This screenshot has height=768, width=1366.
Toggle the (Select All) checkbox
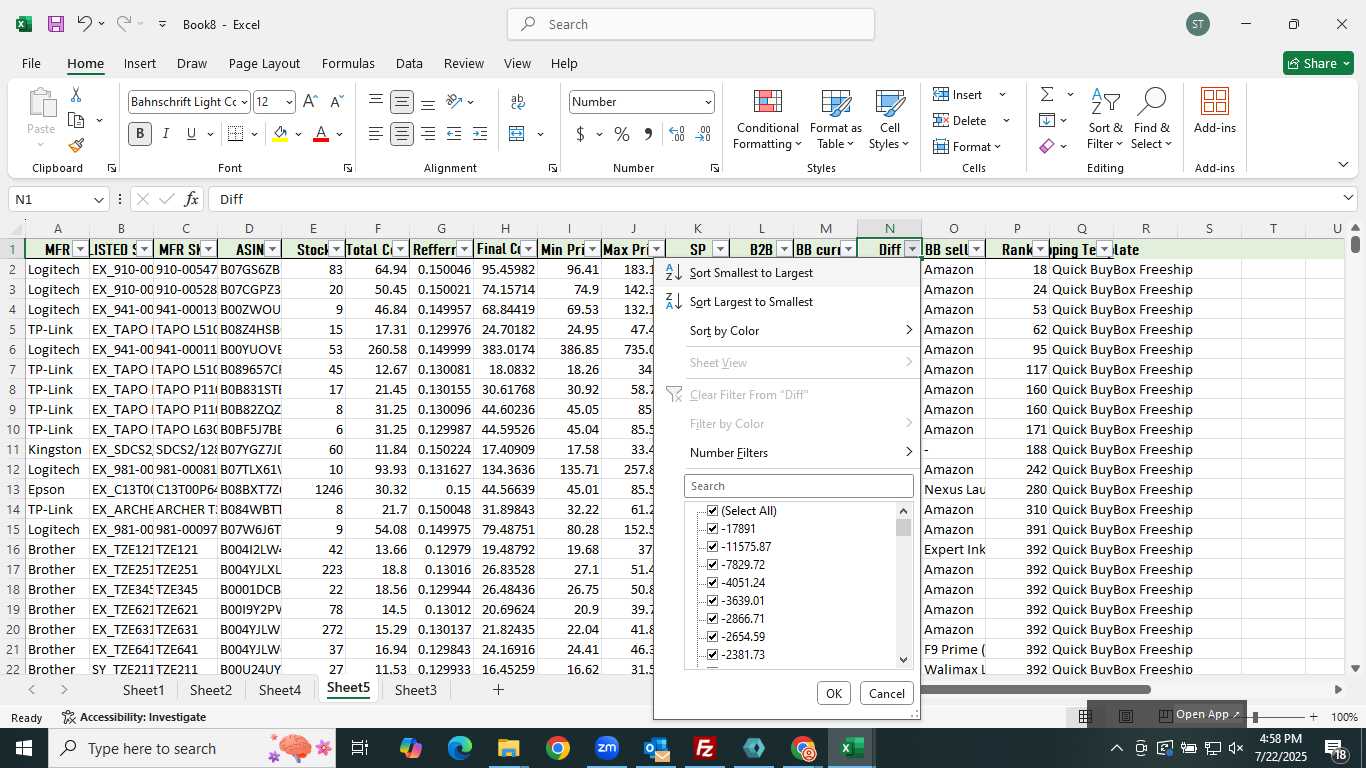[x=712, y=511]
